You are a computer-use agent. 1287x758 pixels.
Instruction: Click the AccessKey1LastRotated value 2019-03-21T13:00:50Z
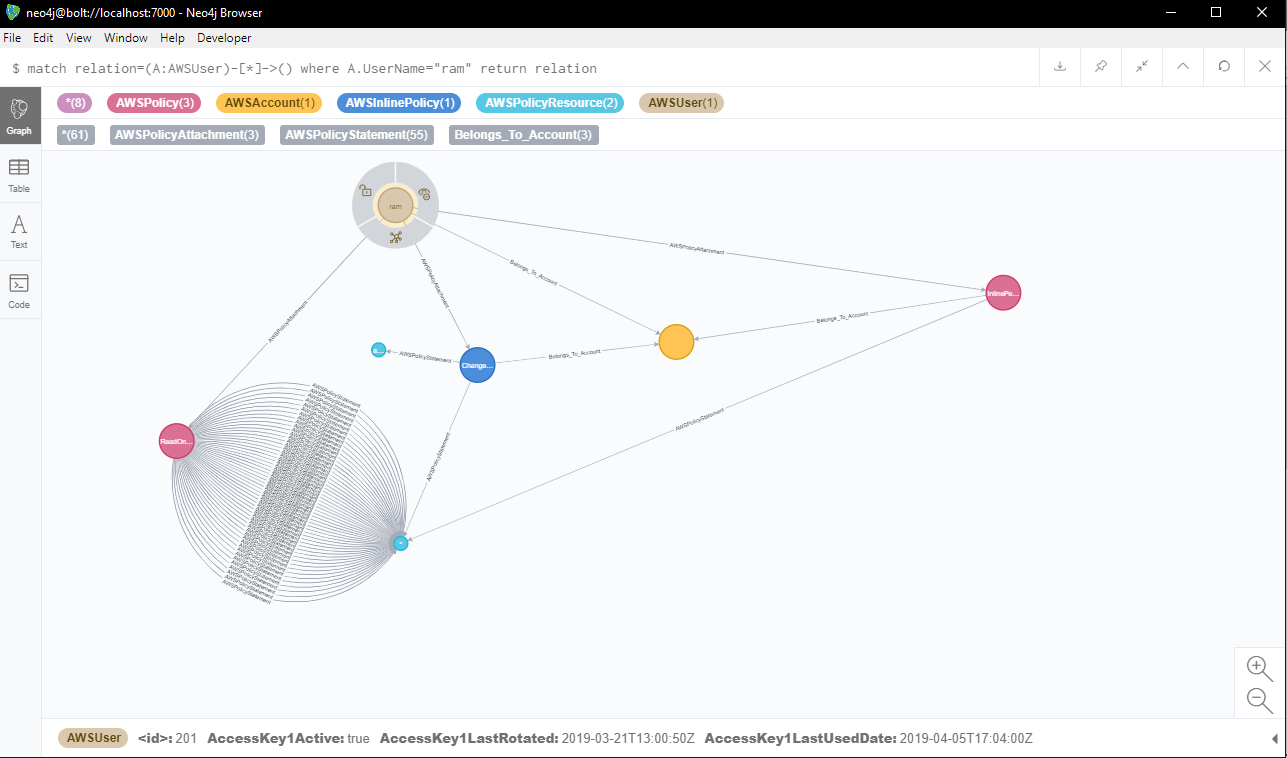(x=628, y=739)
